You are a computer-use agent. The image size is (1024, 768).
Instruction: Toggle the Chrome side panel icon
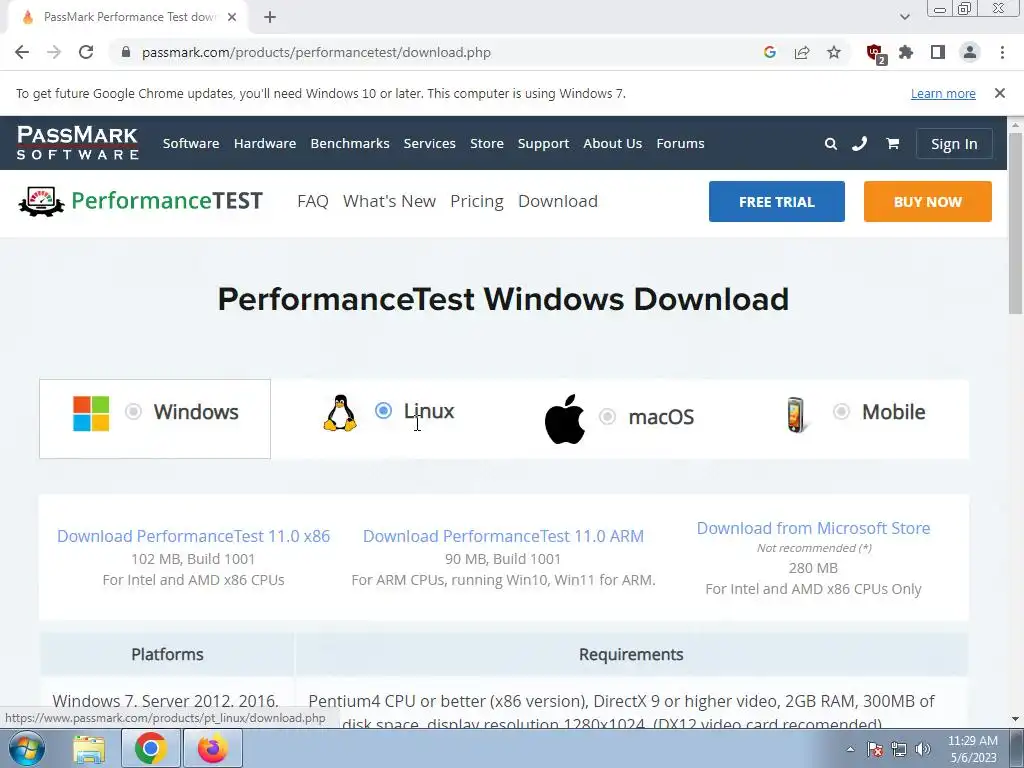938,52
